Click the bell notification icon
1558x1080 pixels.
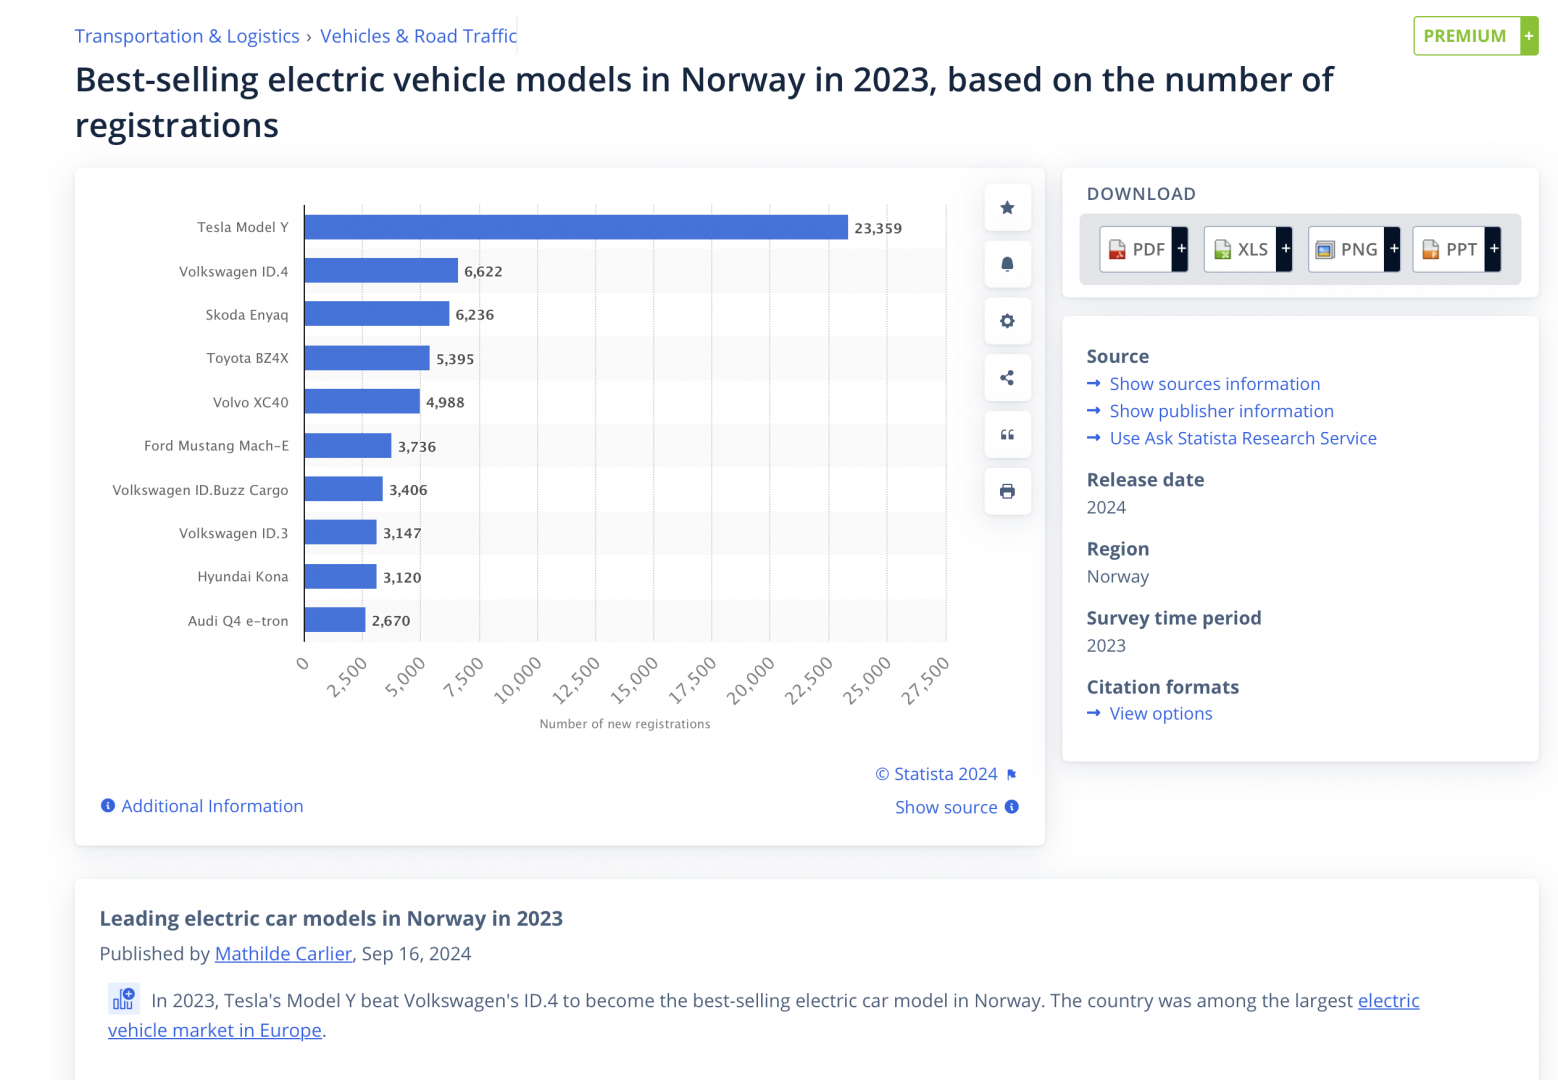tap(1007, 264)
